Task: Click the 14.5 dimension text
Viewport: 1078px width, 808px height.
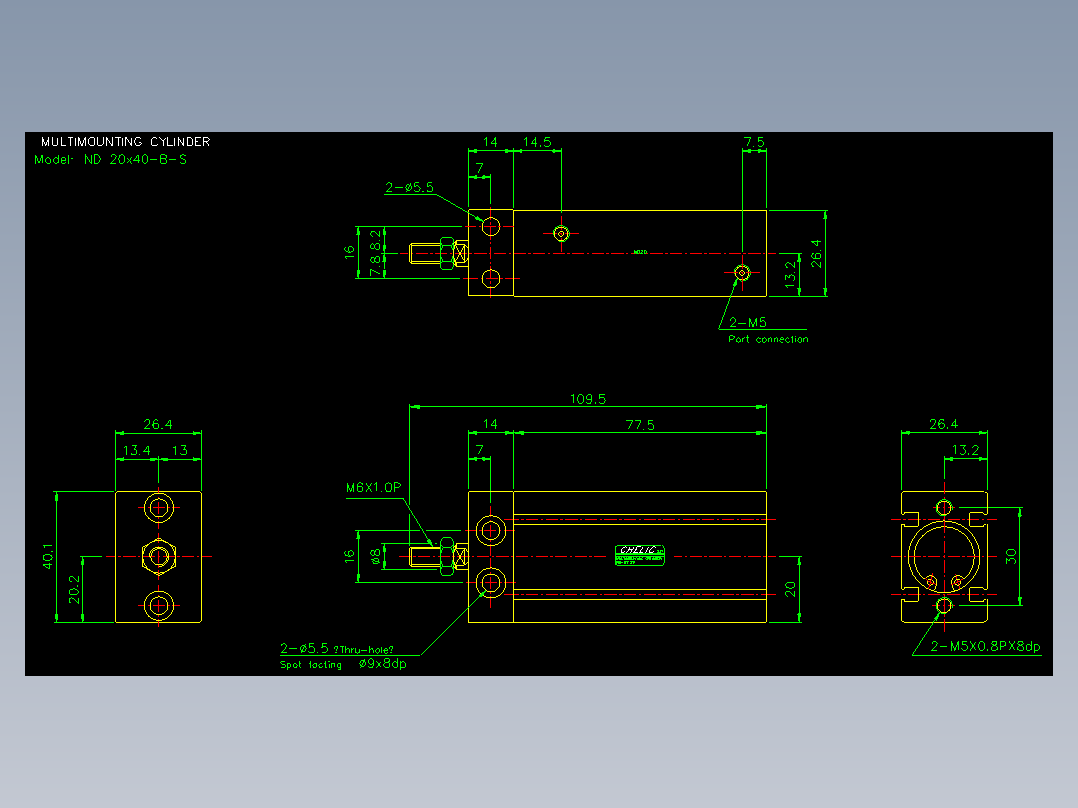Action: [x=537, y=142]
